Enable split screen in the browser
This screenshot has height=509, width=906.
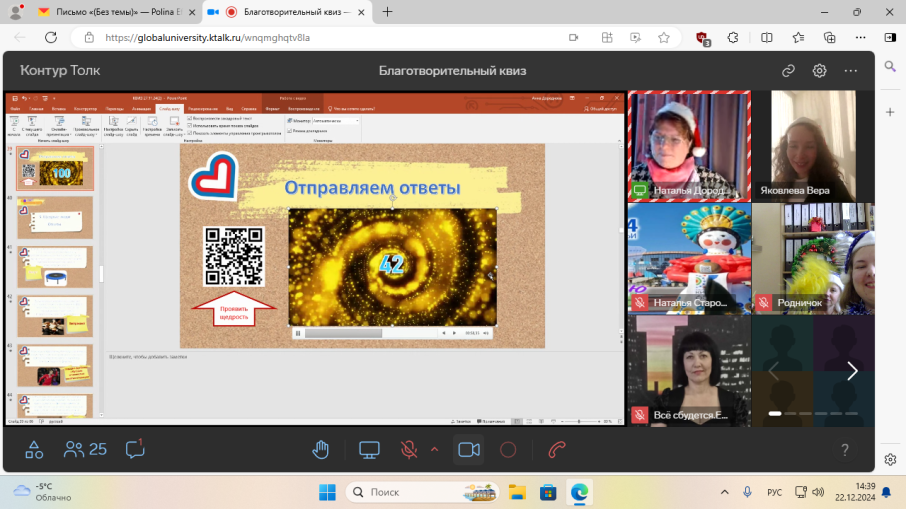click(x=767, y=38)
